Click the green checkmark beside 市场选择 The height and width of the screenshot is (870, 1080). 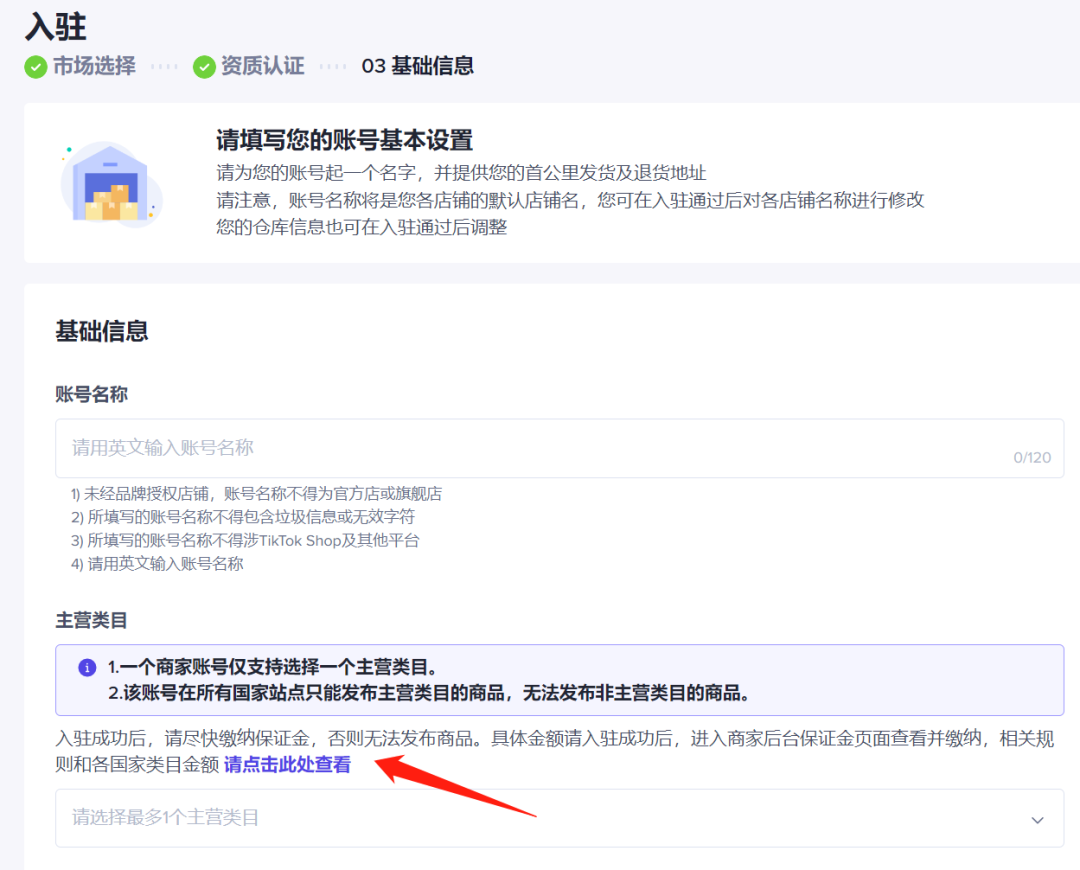click(x=35, y=66)
